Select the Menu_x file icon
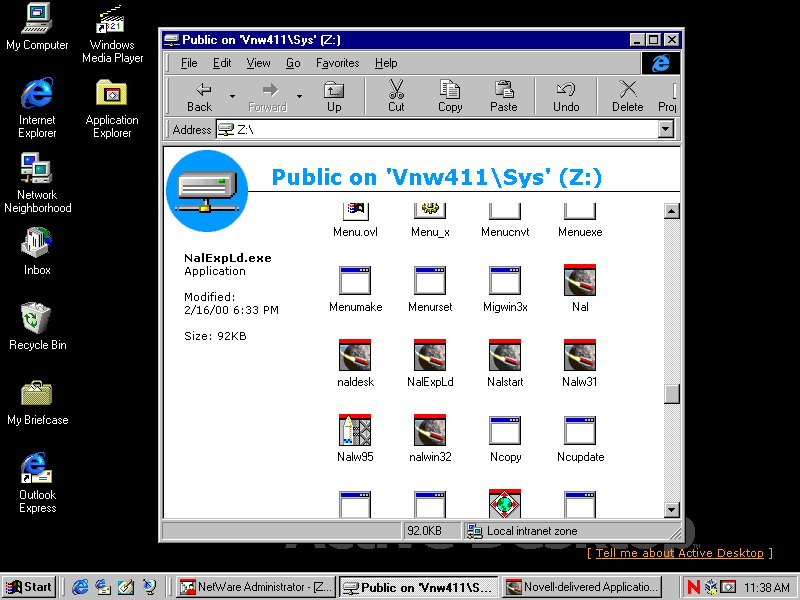 (430, 212)
